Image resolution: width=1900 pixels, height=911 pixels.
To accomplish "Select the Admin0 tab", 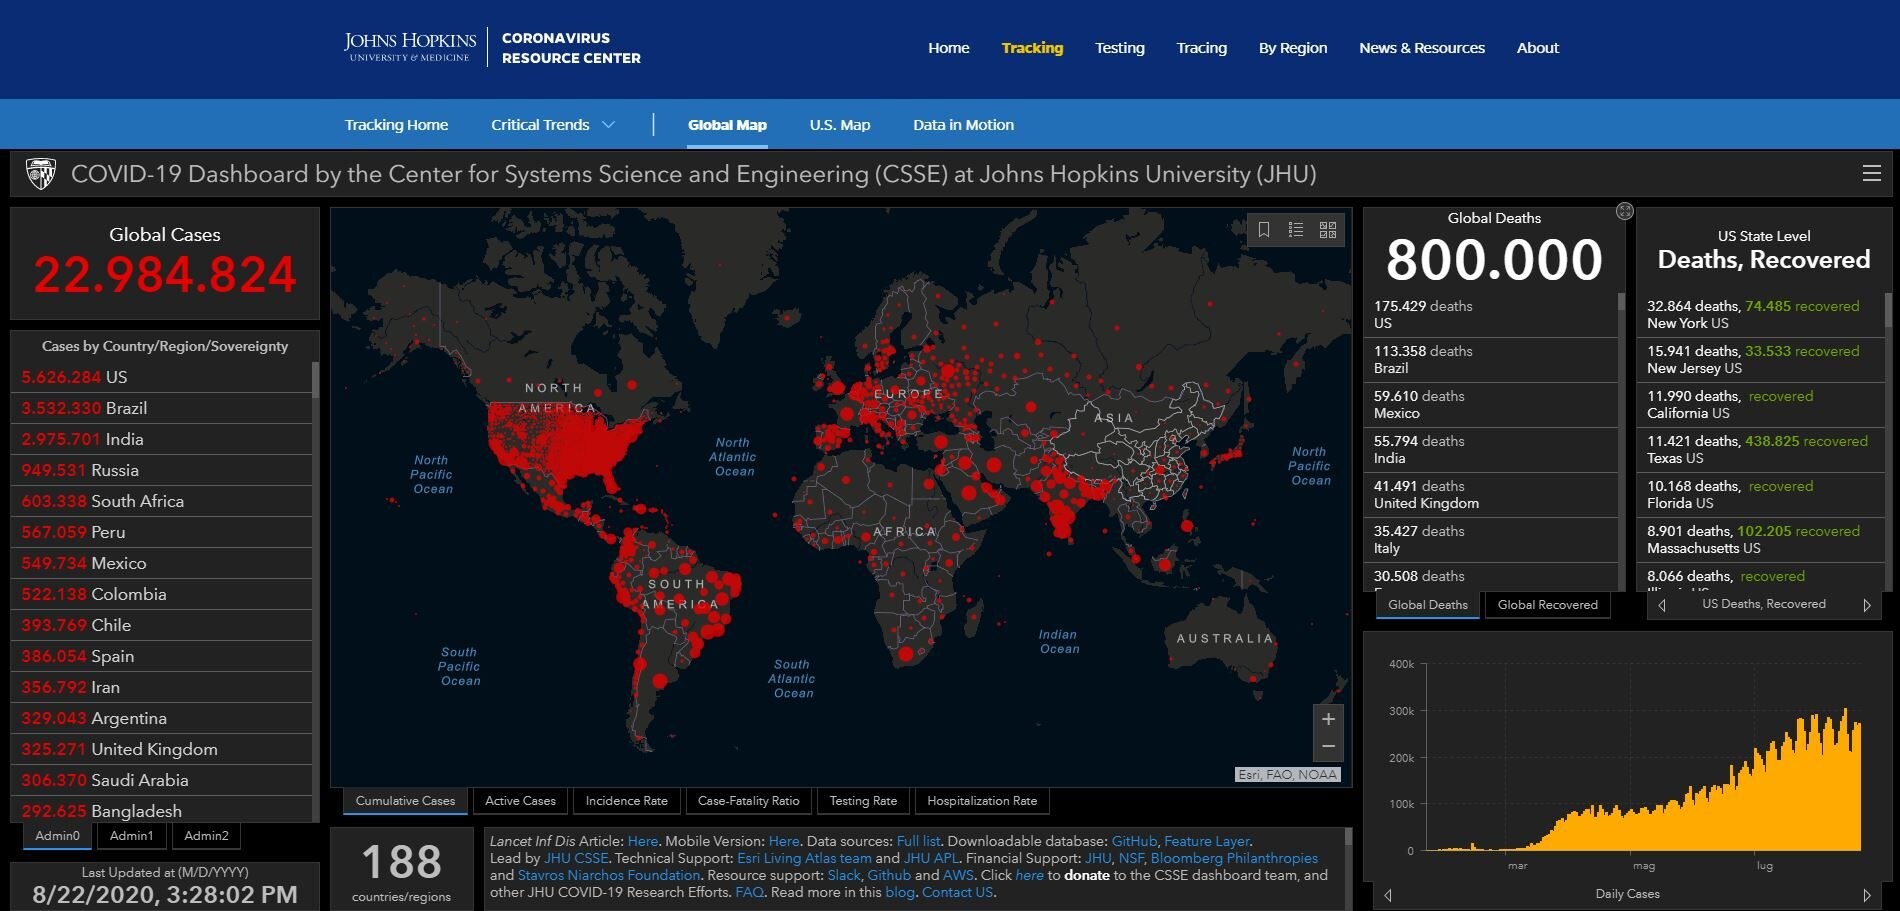I will (x=57, y=836).
